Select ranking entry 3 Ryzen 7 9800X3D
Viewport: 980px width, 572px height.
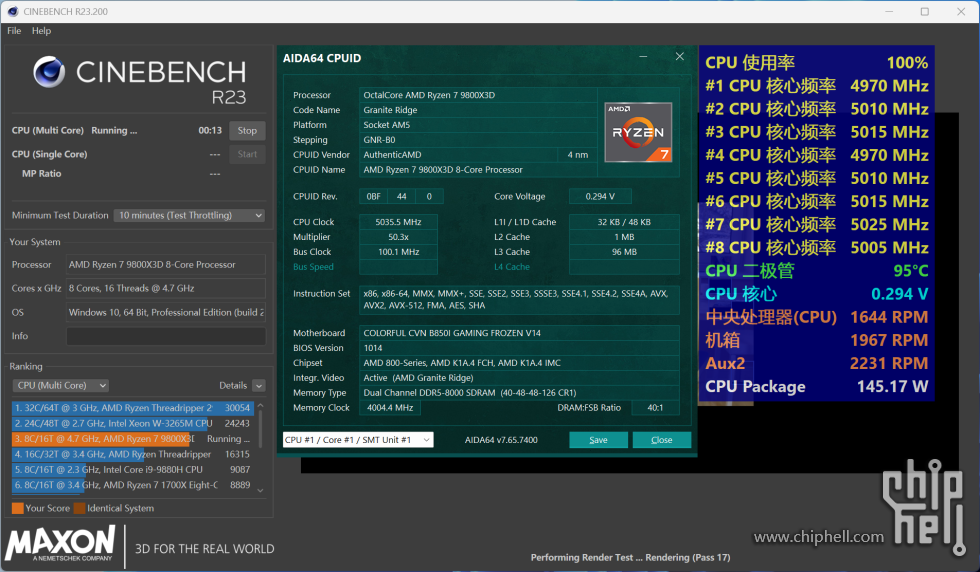132,439
